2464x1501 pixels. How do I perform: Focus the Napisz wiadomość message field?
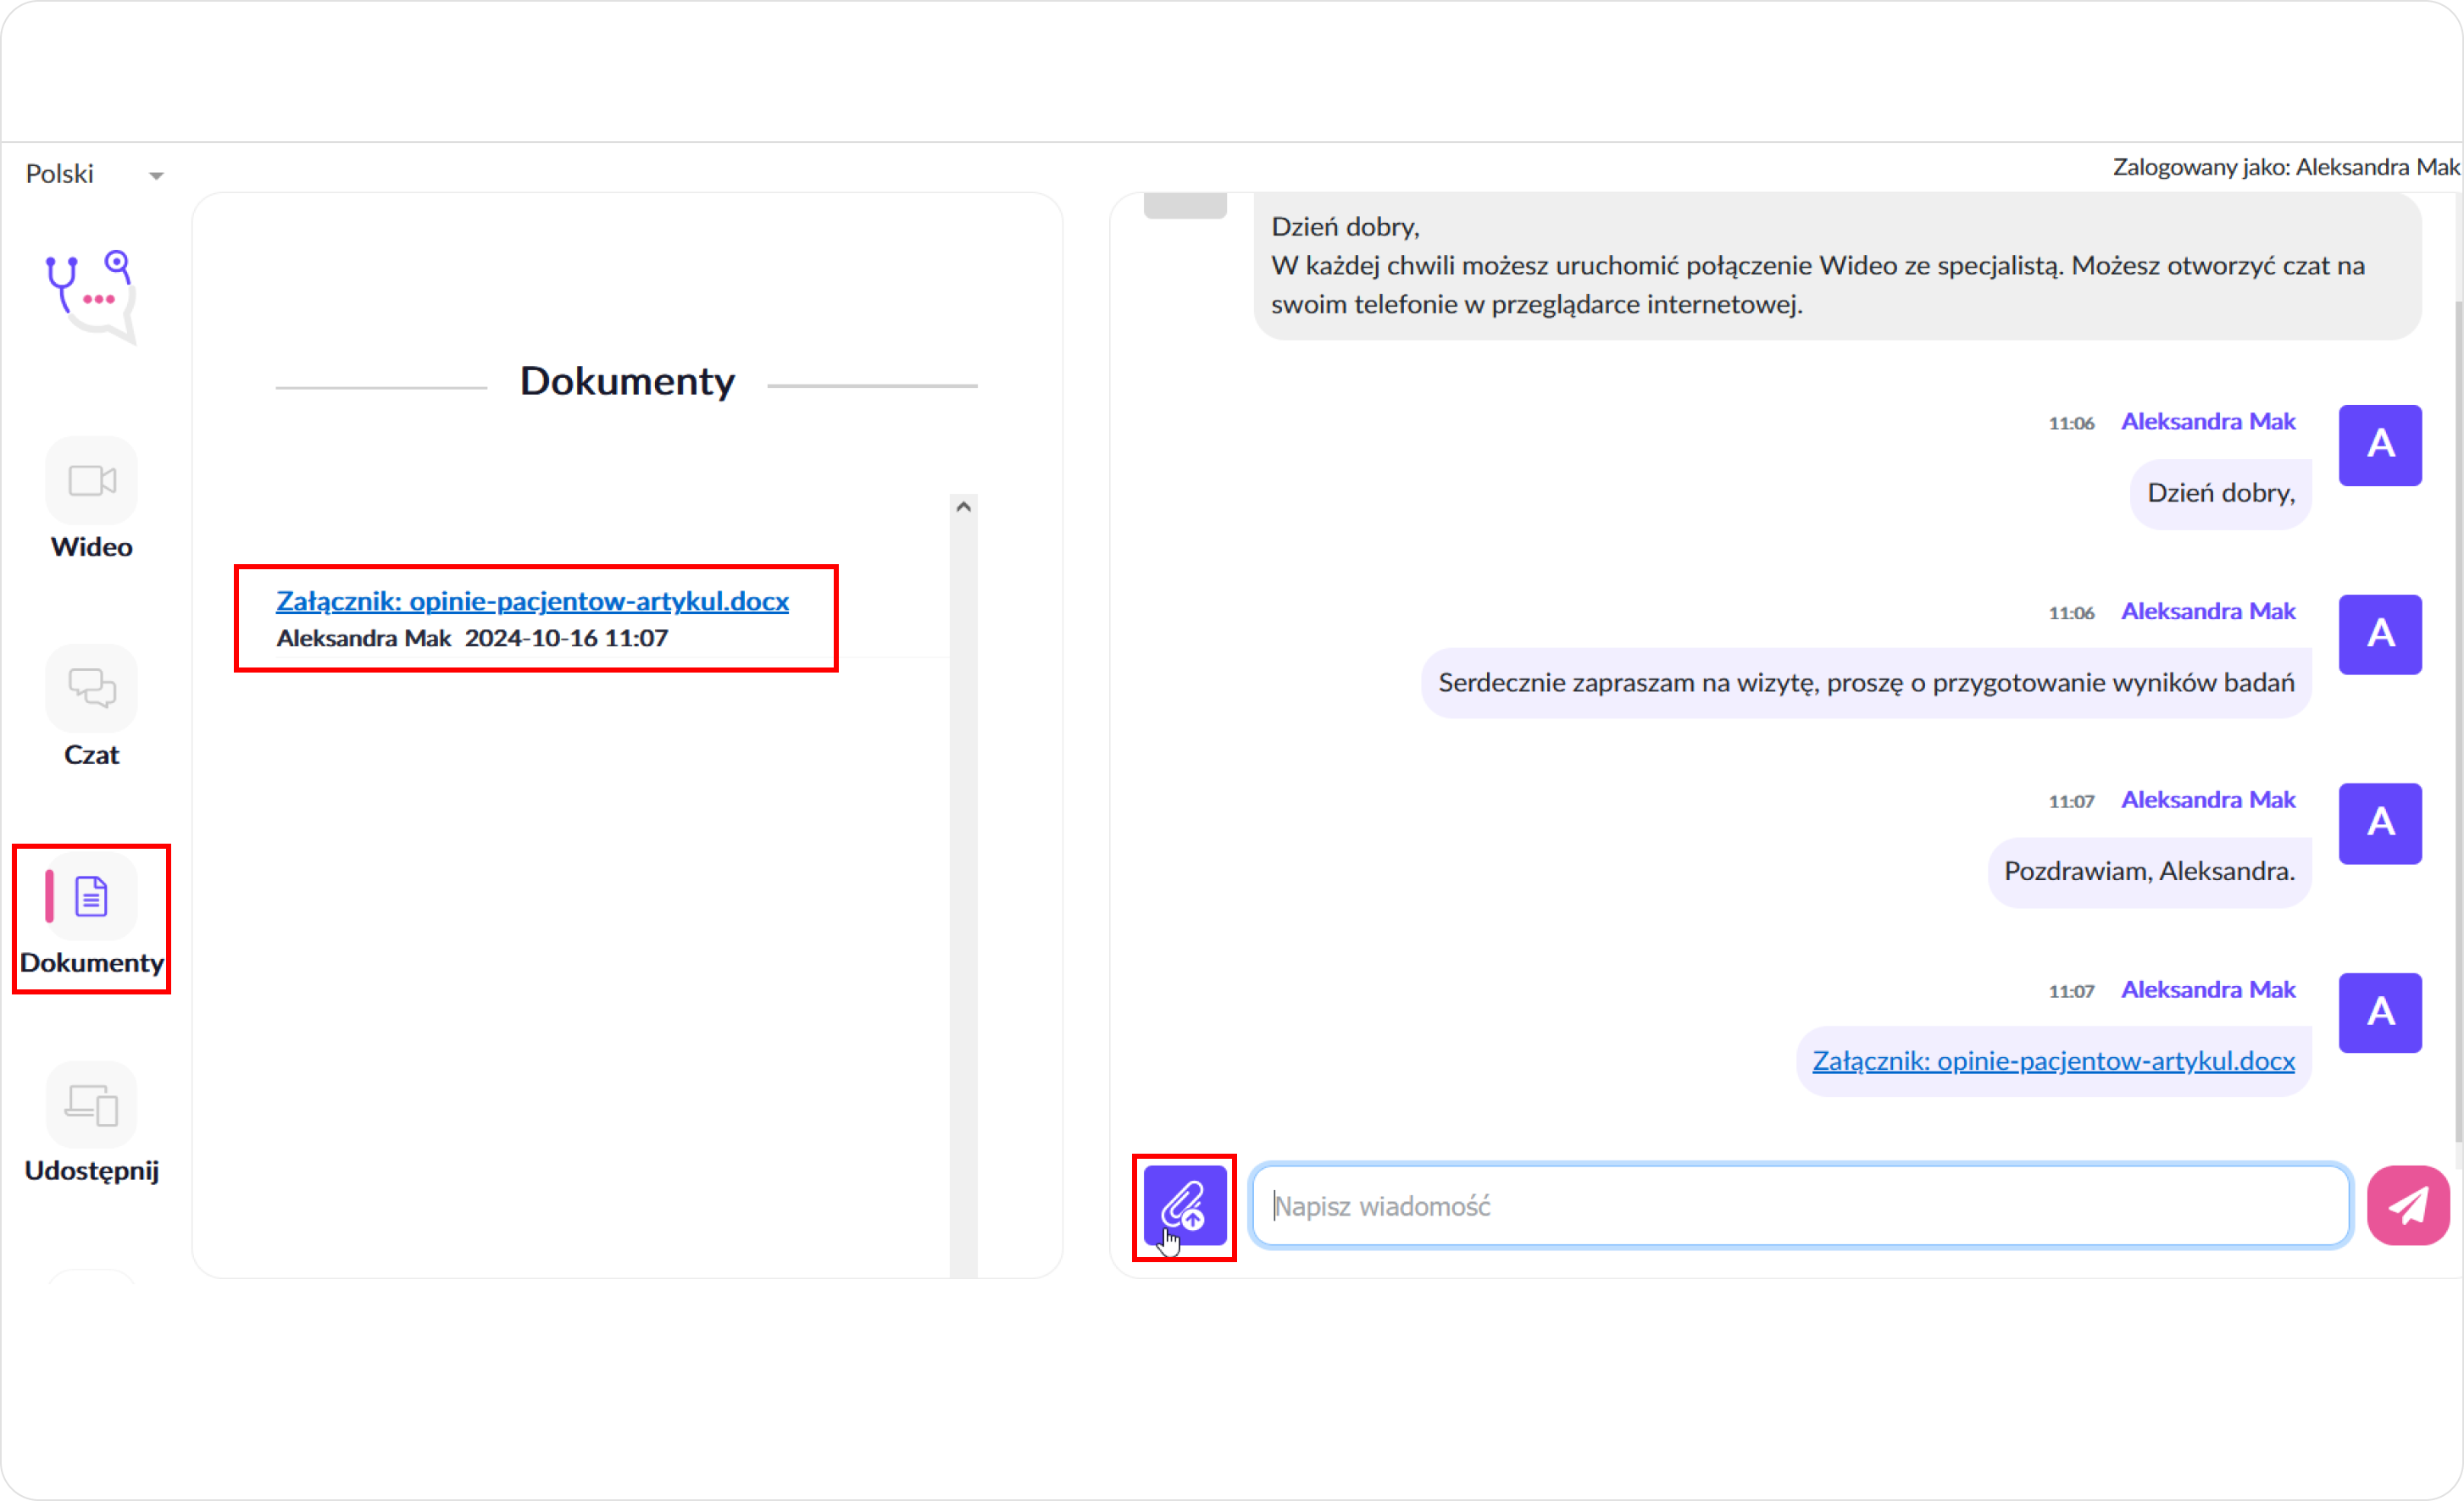(1800, 1205)
